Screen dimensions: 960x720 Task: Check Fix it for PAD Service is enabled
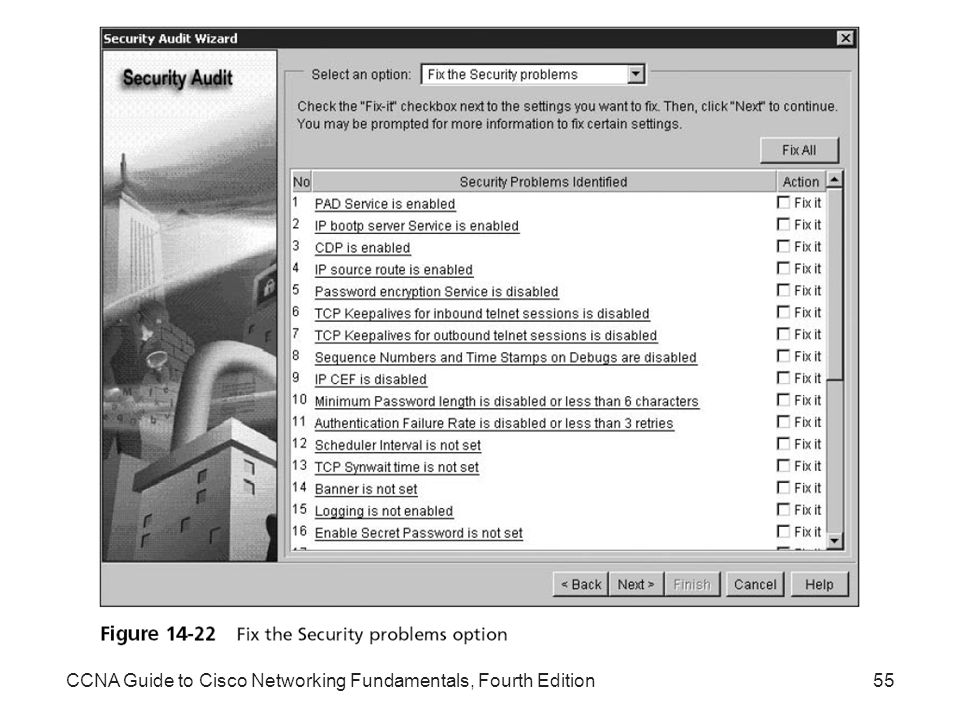click(783, 203)
